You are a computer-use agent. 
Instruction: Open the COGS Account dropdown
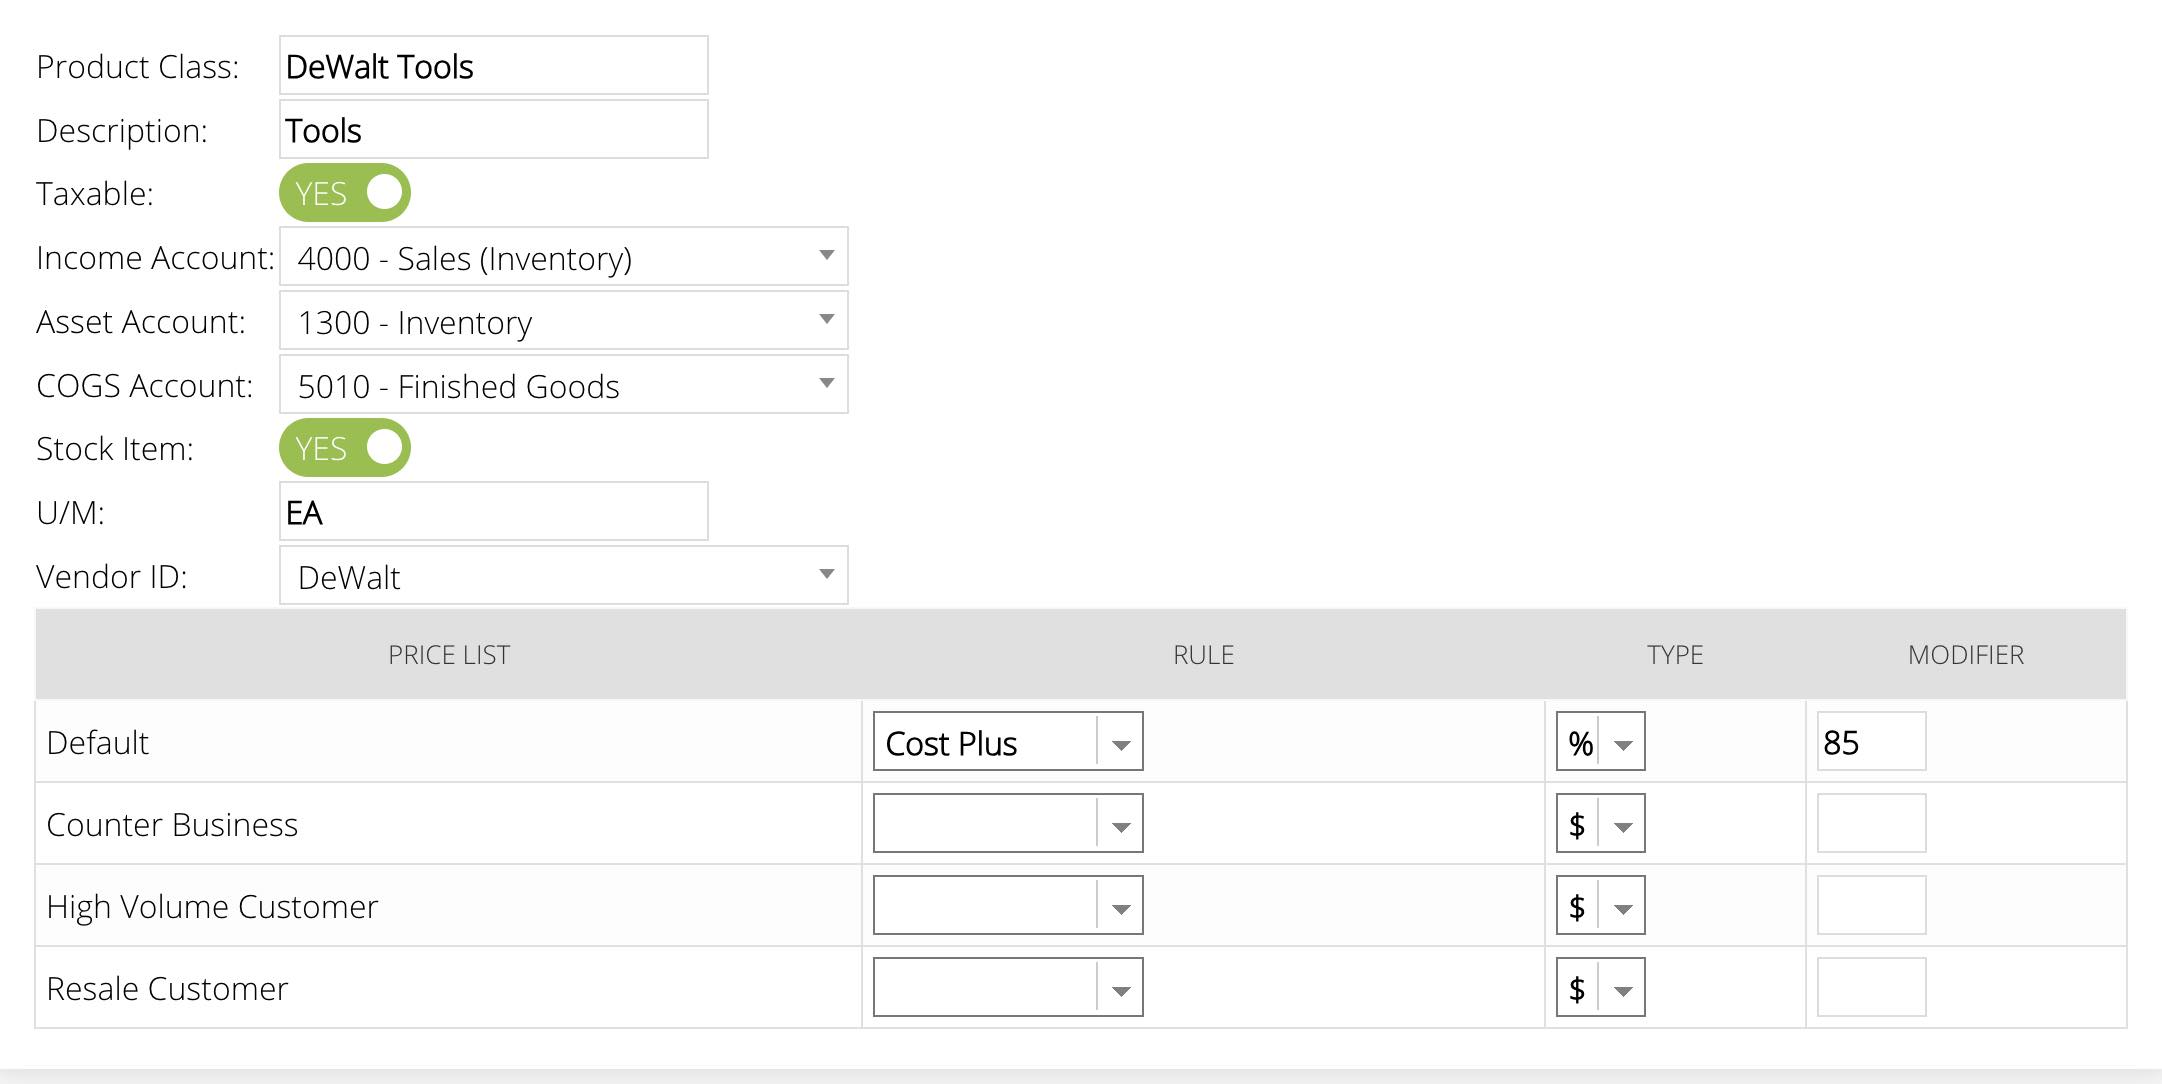click(x=564, y=385)
